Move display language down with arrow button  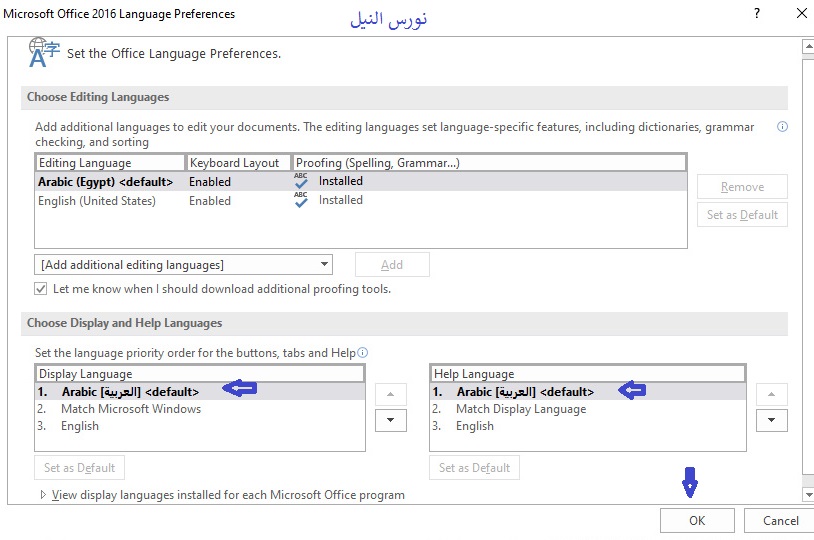pos(390,420)
